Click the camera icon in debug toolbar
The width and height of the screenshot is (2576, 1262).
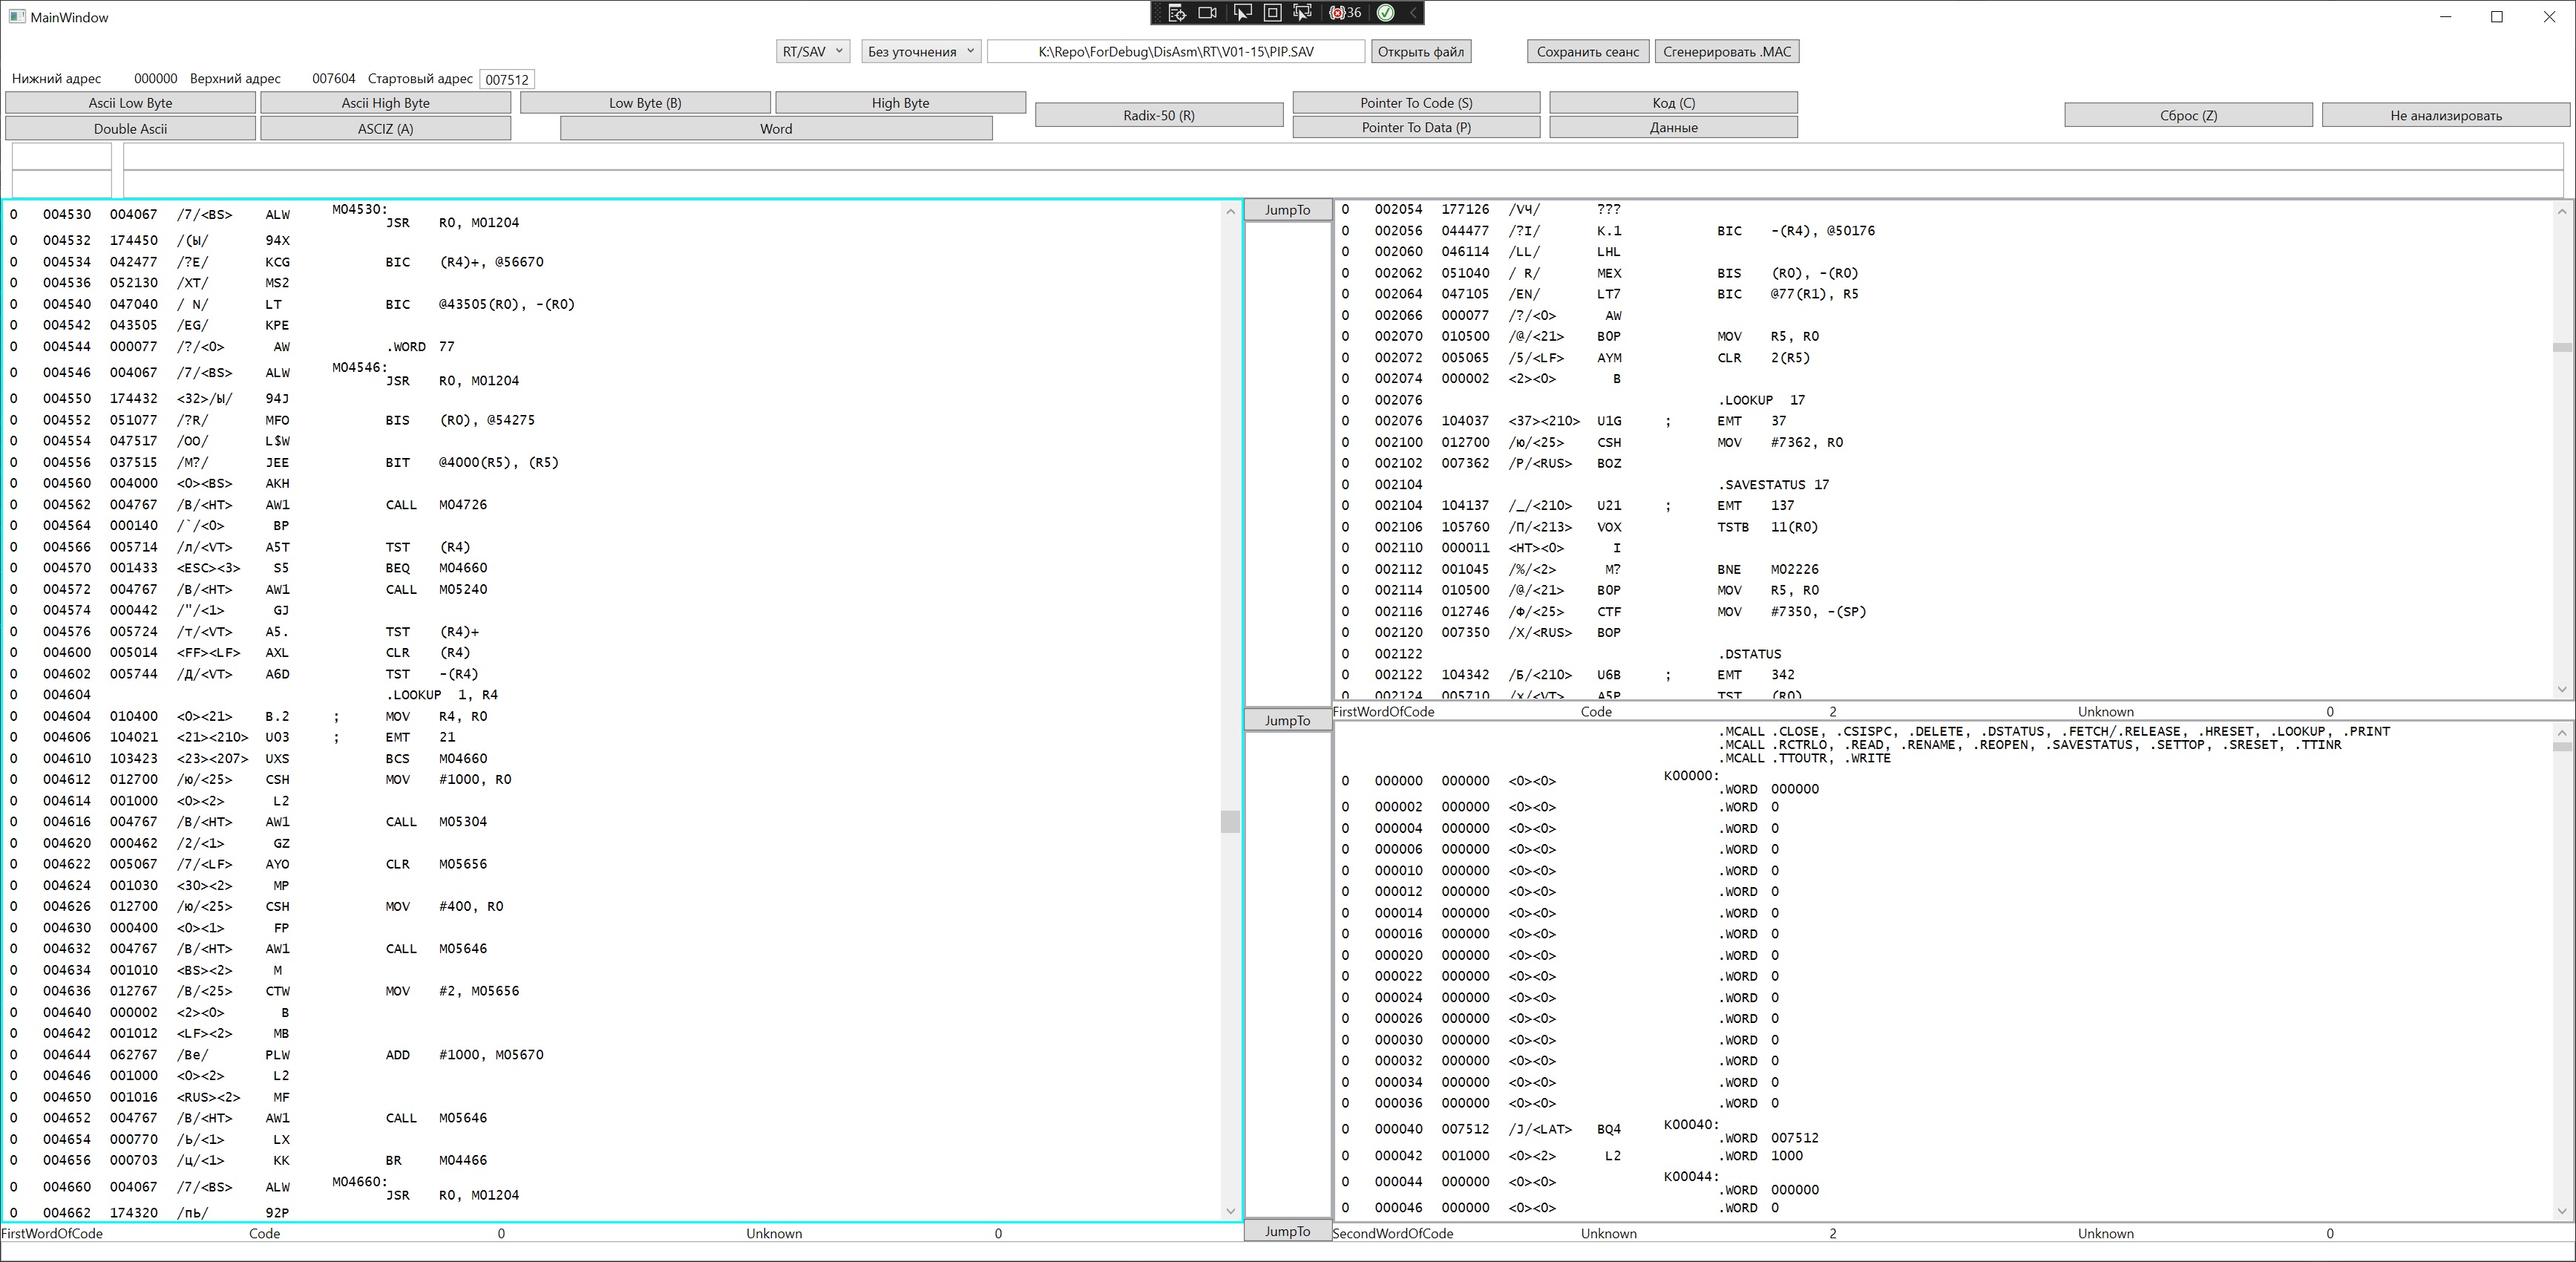1208,13
